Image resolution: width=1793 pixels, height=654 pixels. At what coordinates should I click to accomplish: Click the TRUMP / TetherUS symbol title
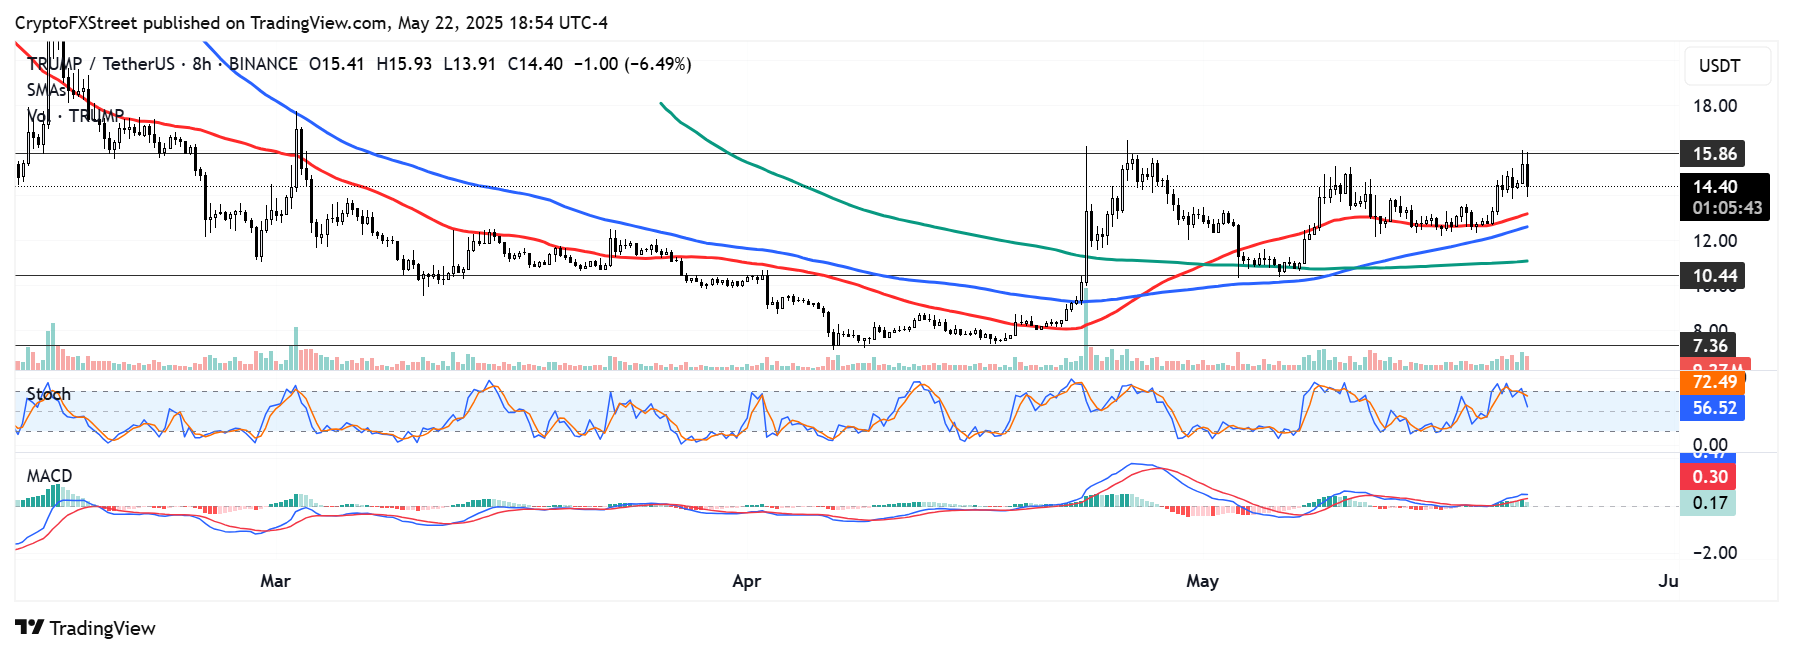[x=101, y=64]
